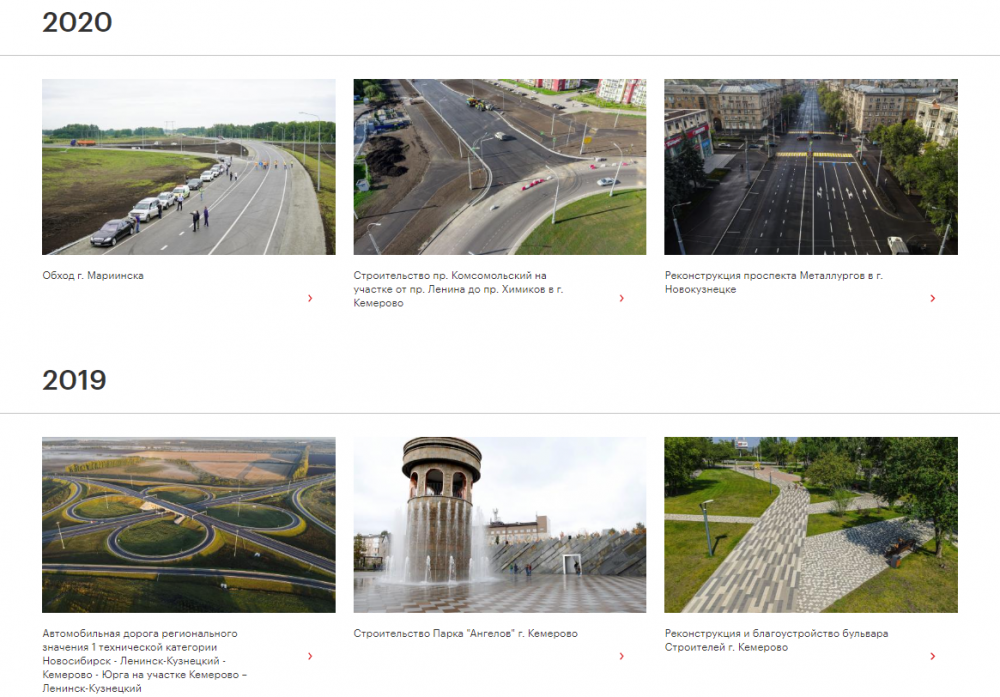Click red arrow for бульвара Строителей project
The height and width of the screenshot is (697, 1000).
point(932,656)
